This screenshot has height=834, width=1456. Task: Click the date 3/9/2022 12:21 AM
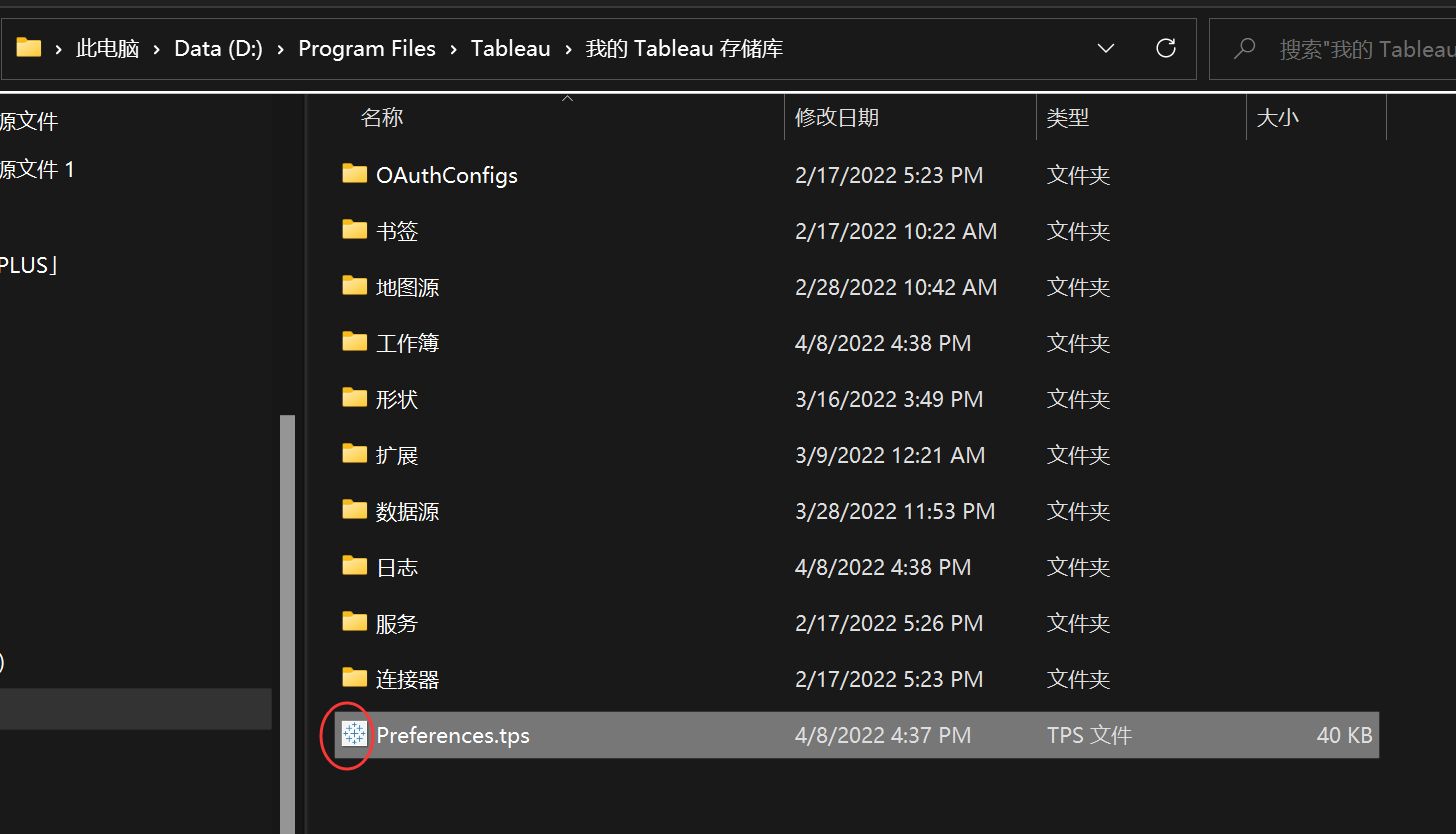[x=890, y=455]
